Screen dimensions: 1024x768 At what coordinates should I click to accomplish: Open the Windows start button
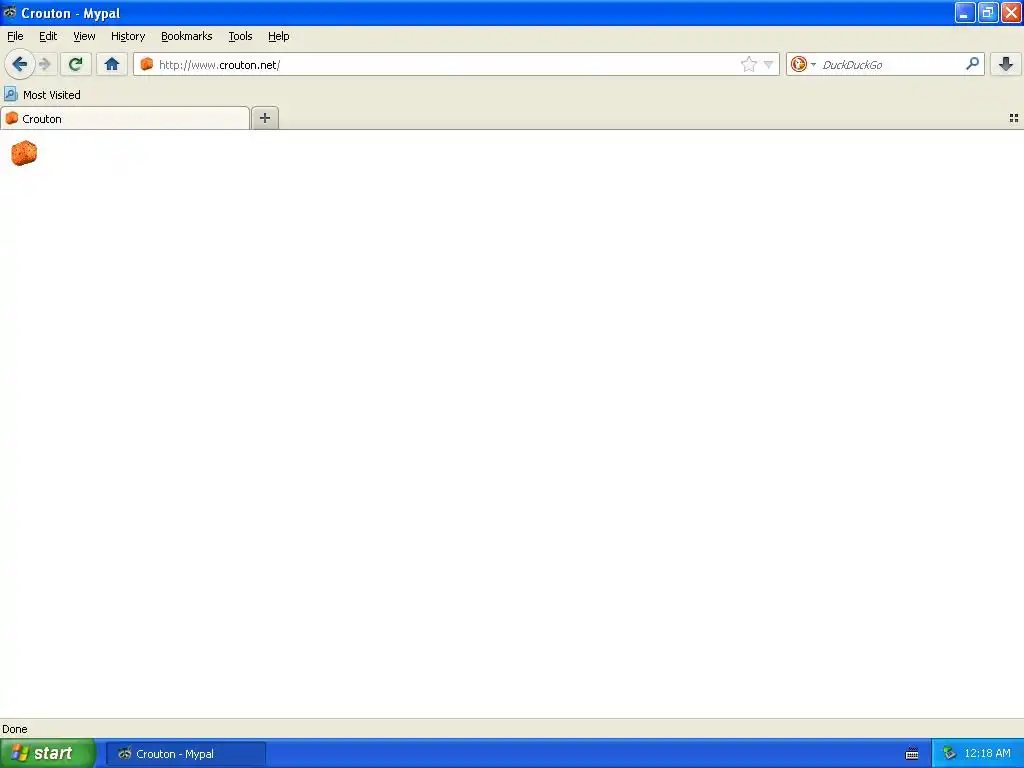tap(47, 753)
